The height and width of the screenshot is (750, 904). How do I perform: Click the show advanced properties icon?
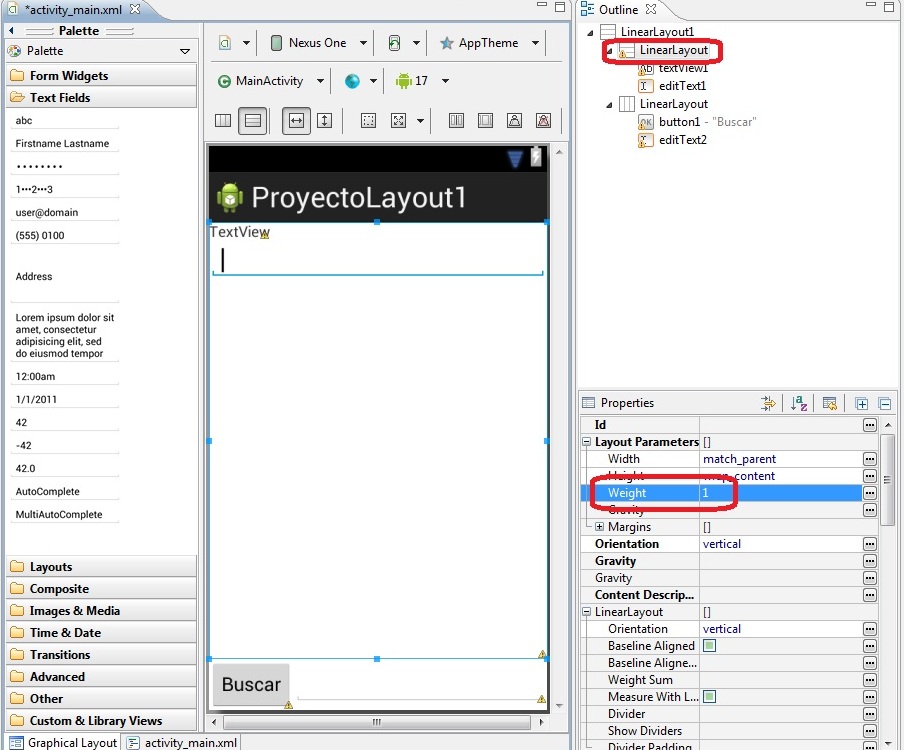point(768,404)
